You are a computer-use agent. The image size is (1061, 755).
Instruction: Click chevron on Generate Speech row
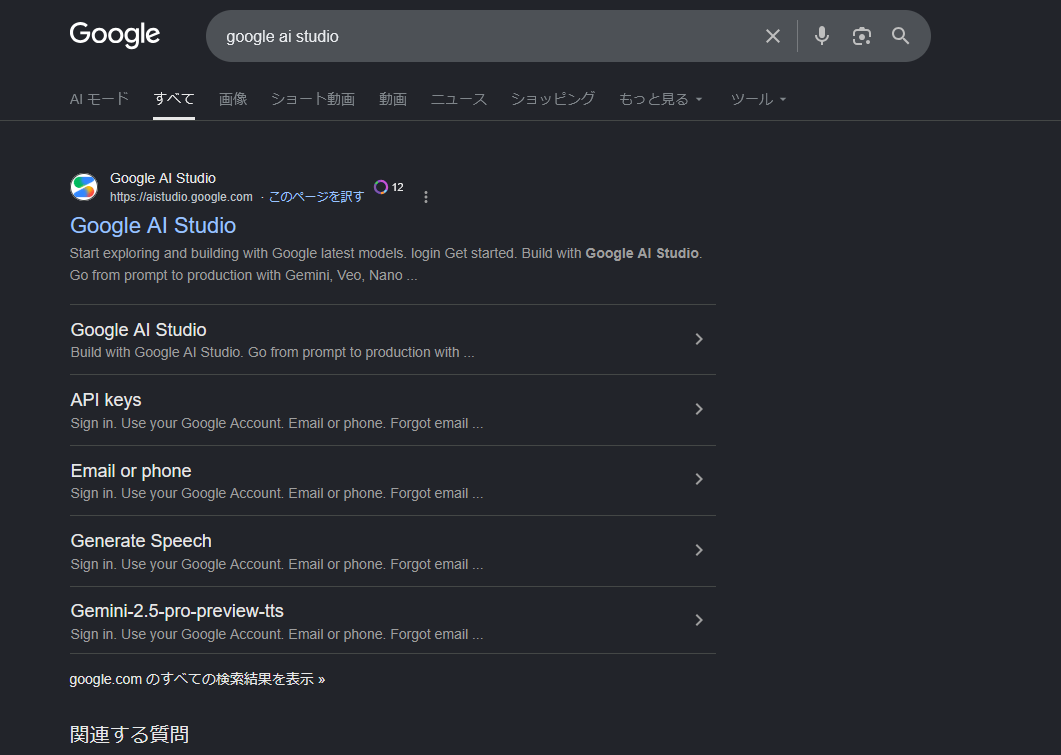[699, 550]
